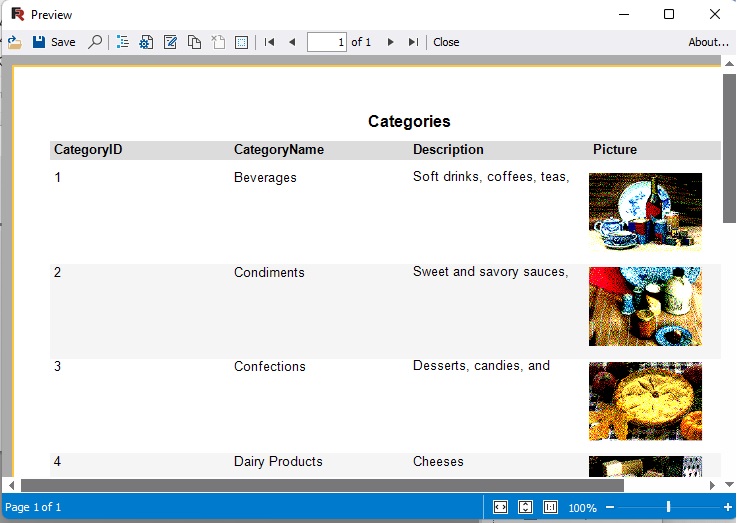
Task: Click the horizontal scrollbar right arrow
Action: pyautogui.click(x=712, y=485)
